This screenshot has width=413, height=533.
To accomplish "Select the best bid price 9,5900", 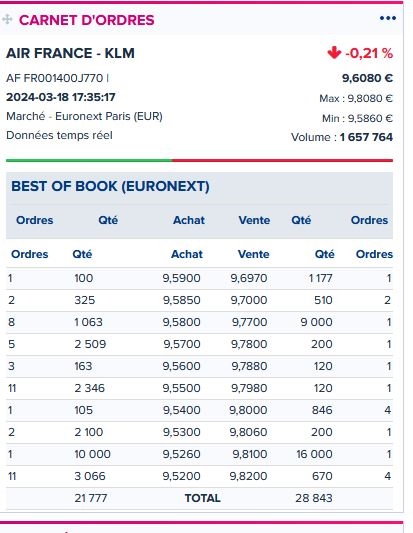I will pos(182,278).
